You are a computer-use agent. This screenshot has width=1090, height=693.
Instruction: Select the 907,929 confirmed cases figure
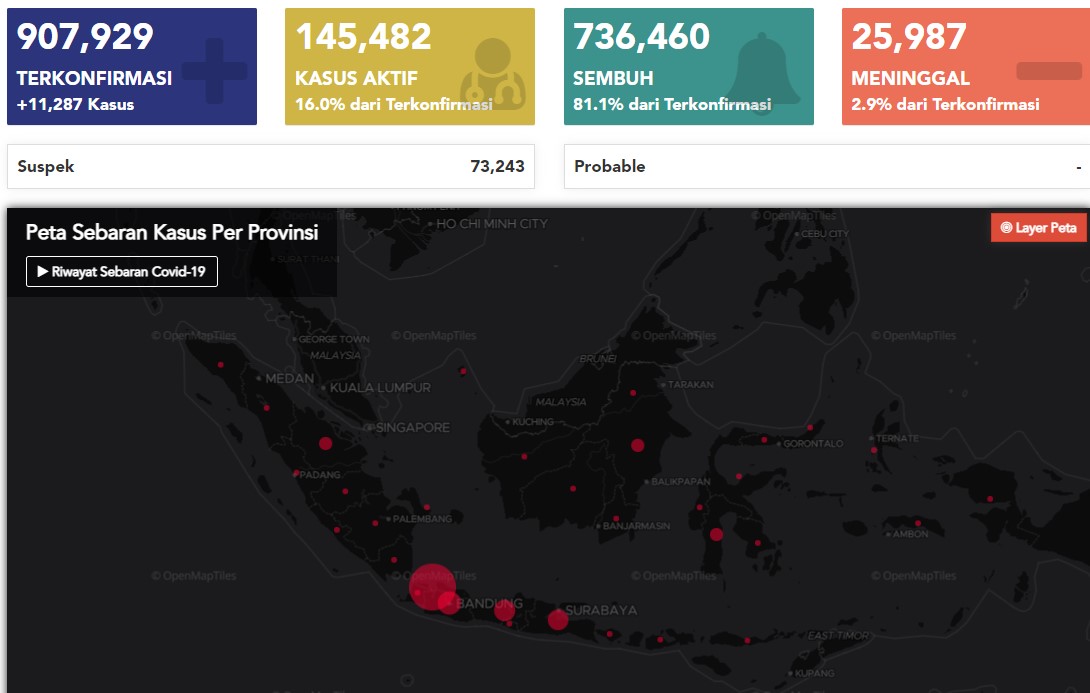(x=85, y=37)
